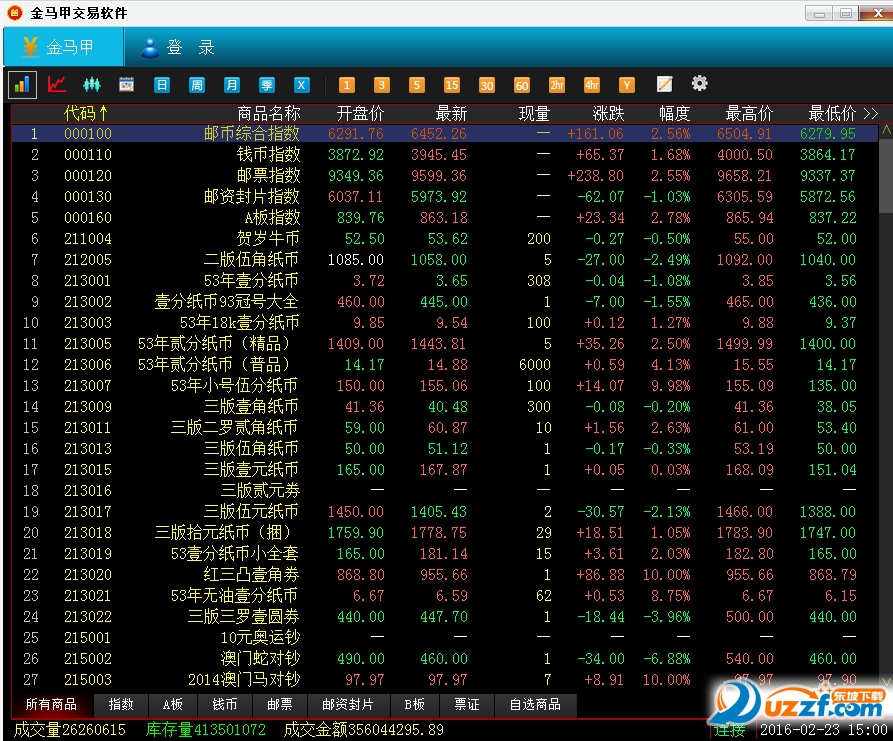Image resolution: width=893 pixels, height=741 pixels.
Task: Sort by the 最新 column header
Action: (451, 113)
